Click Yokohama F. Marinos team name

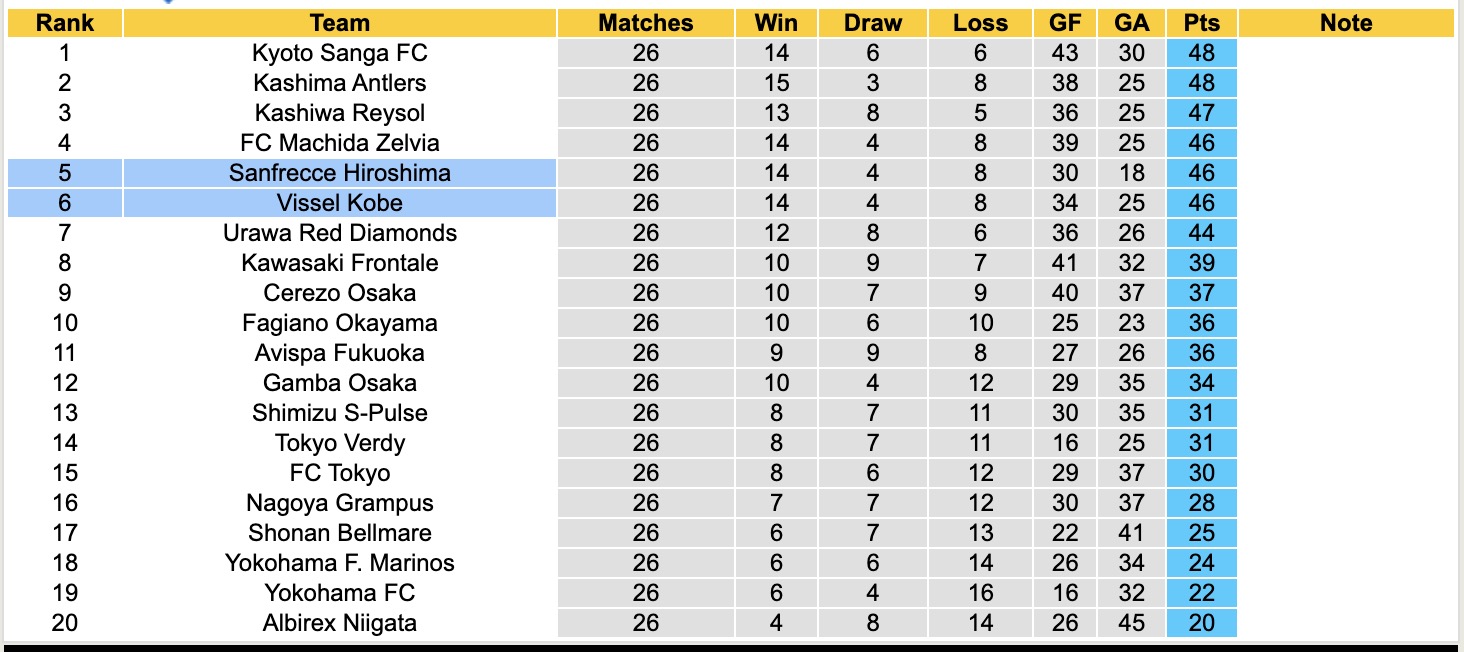[x=340, y=563]
